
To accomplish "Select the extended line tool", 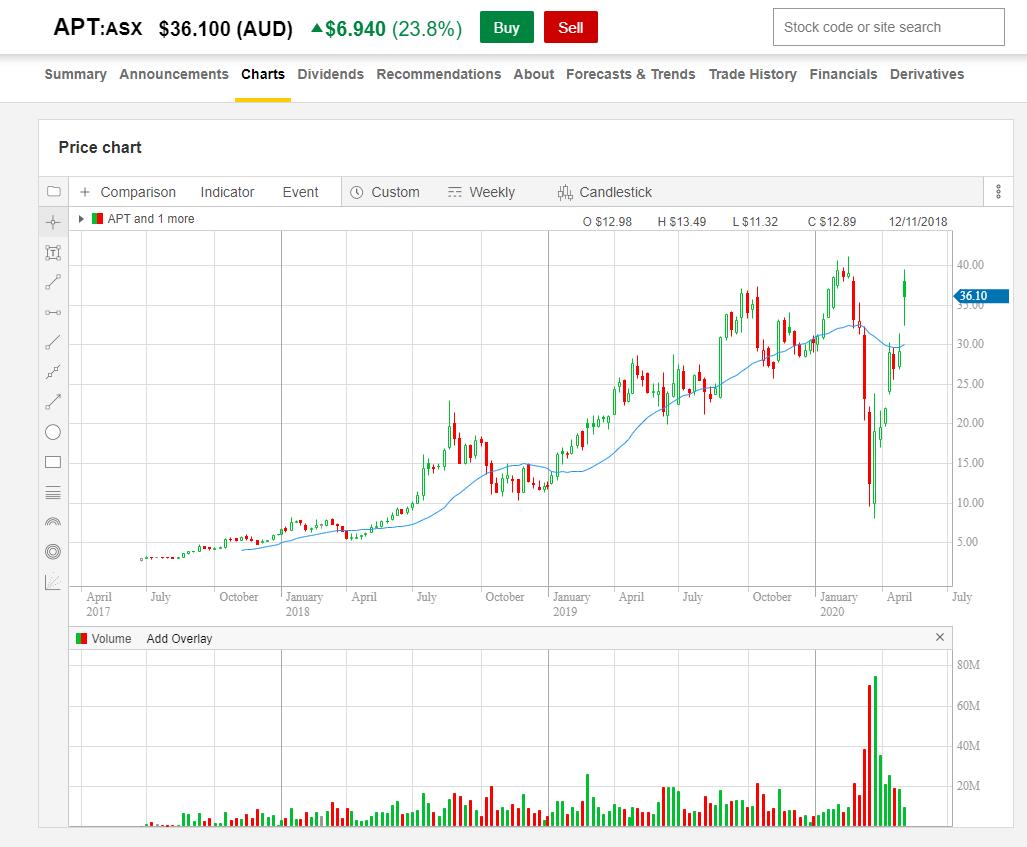I will click(53, 372).
